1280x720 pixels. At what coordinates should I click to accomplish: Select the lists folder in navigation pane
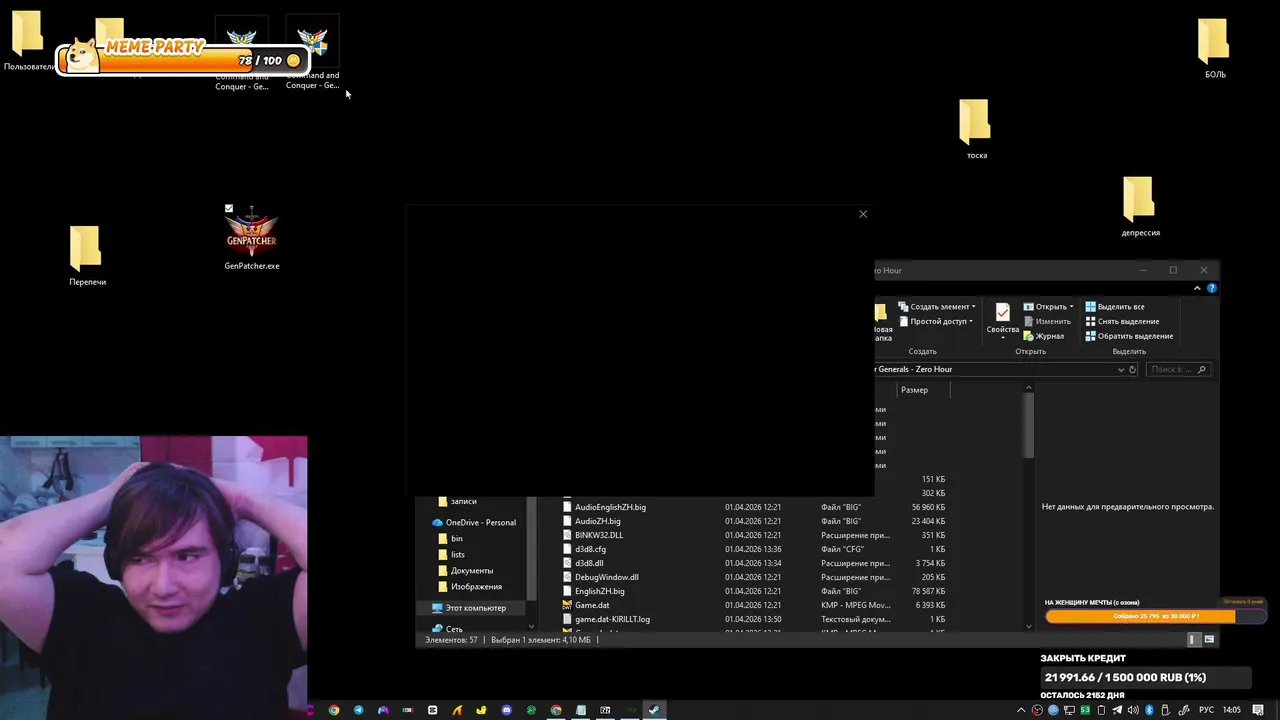[x=451, y=554]
